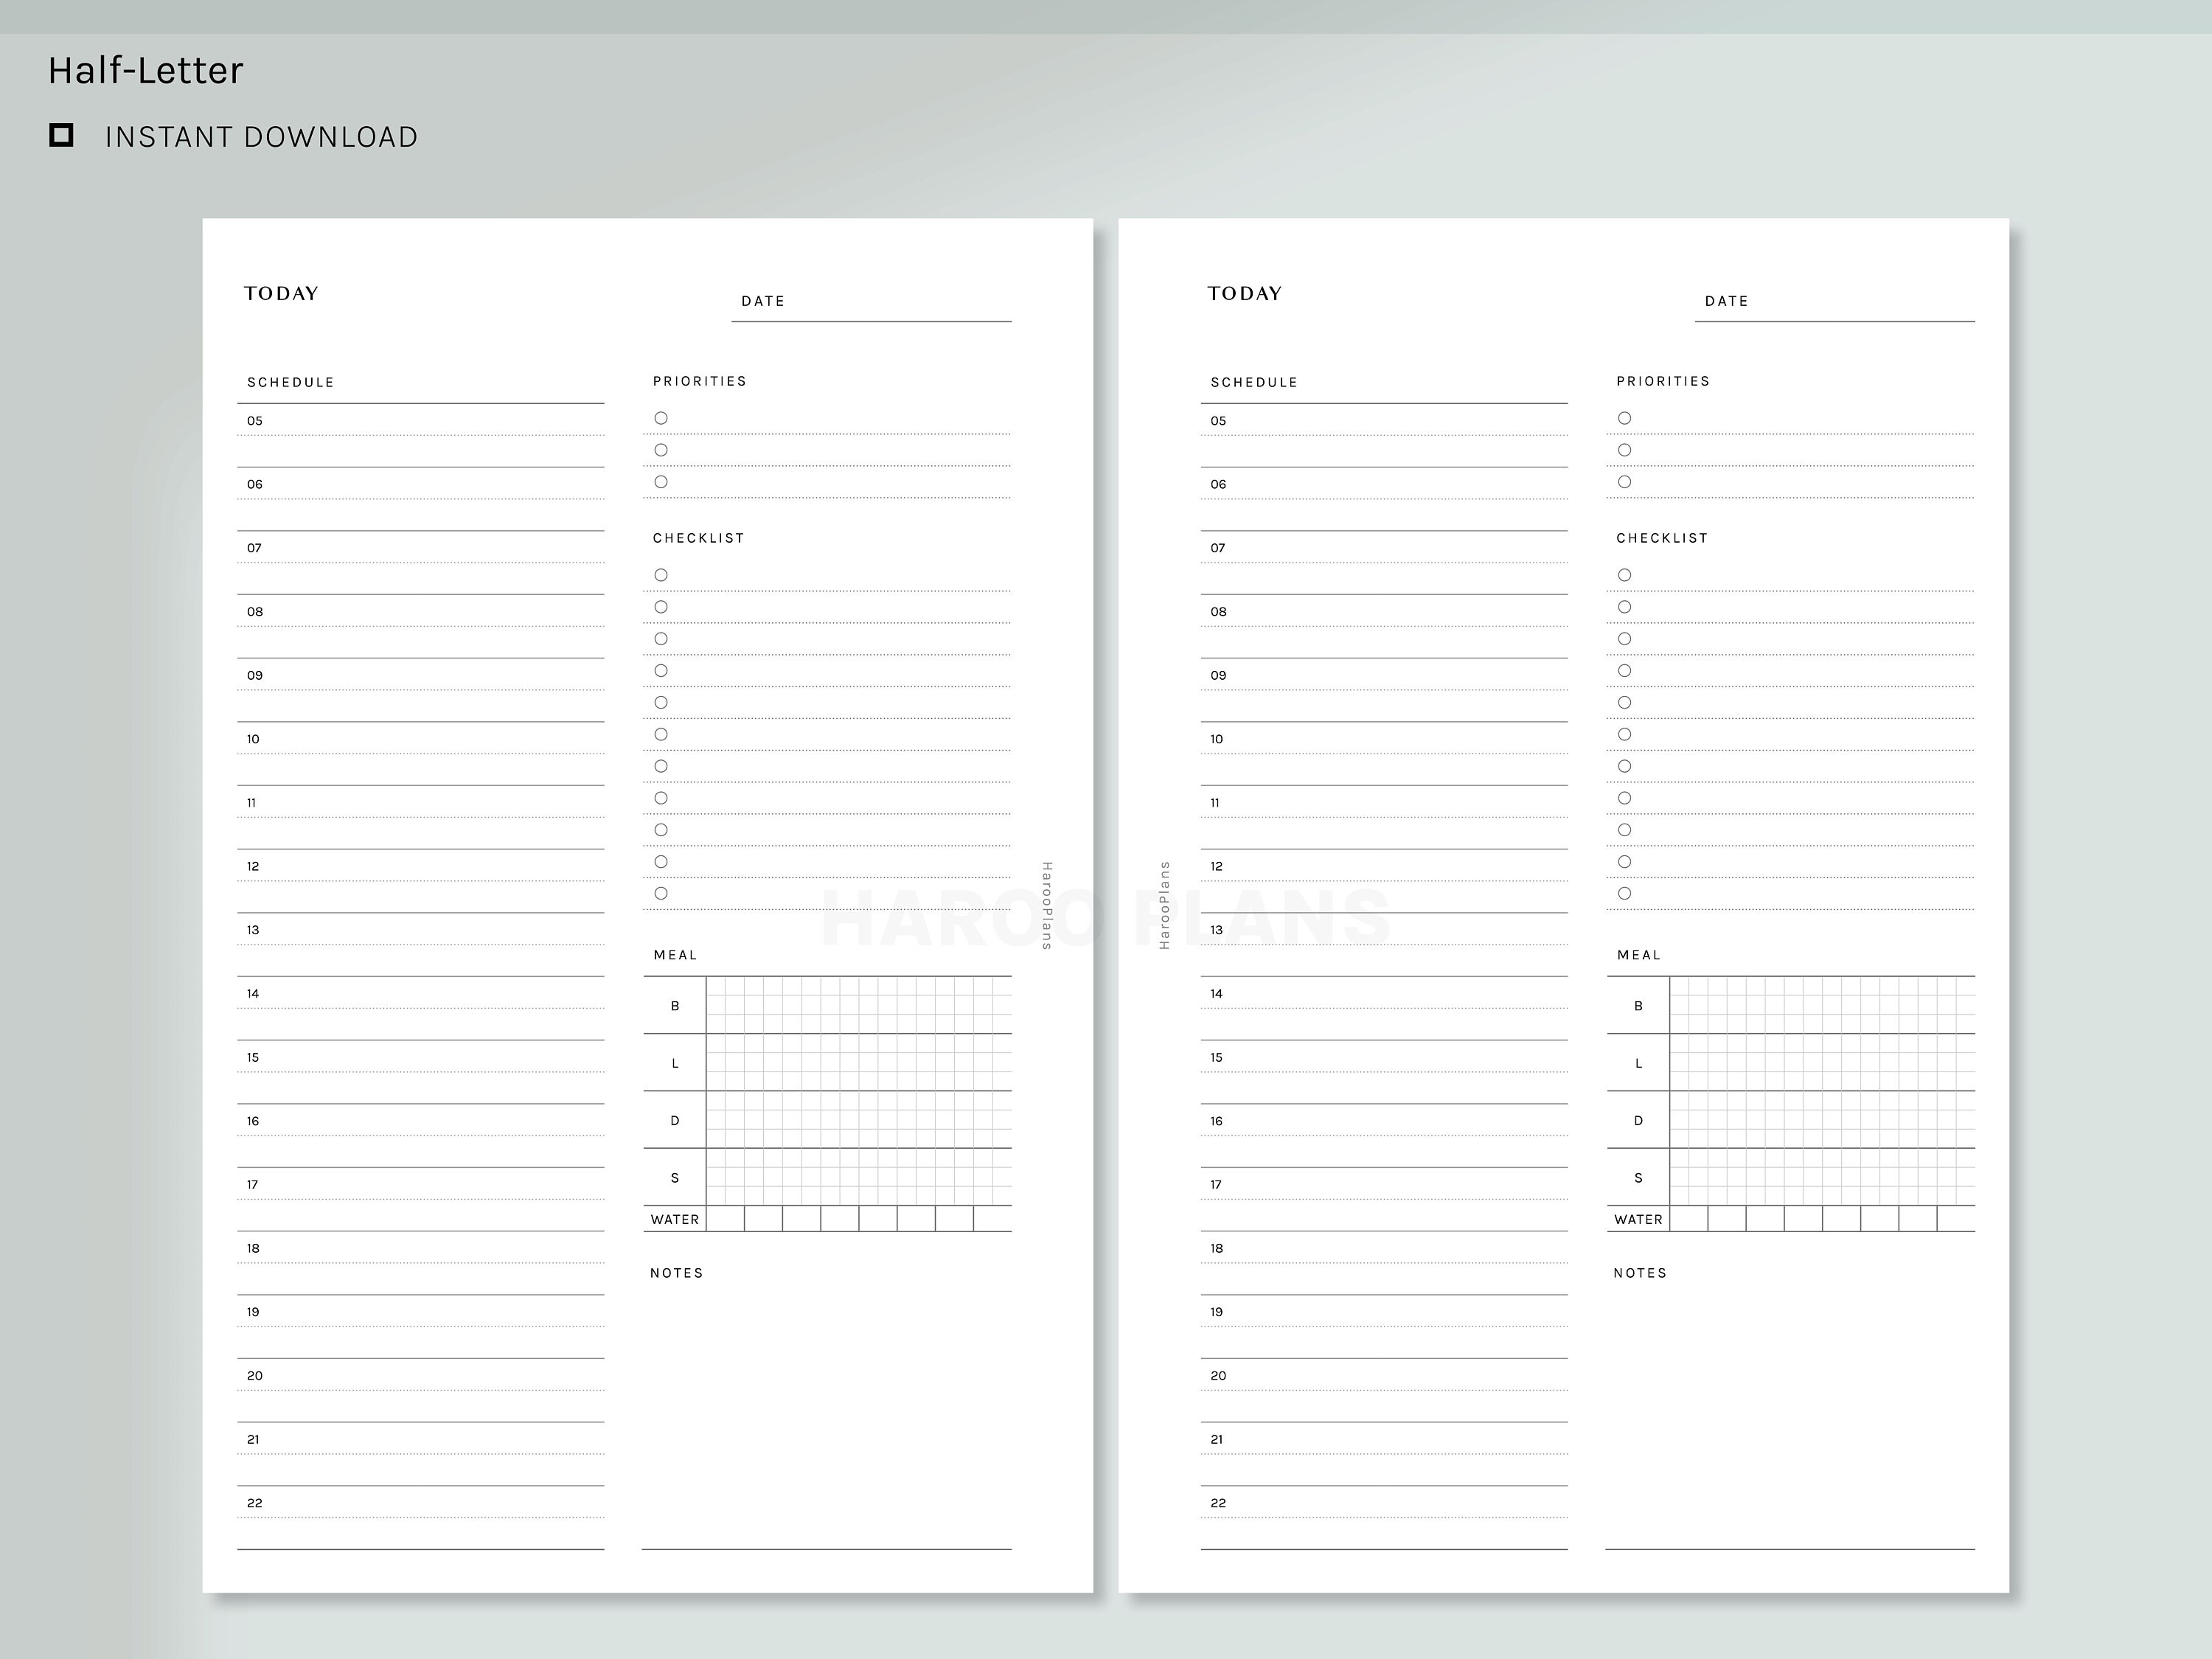
Task: Click the SCHEDULE heading on the right page
Action: pyautogui.click(x=1254, y=383)
